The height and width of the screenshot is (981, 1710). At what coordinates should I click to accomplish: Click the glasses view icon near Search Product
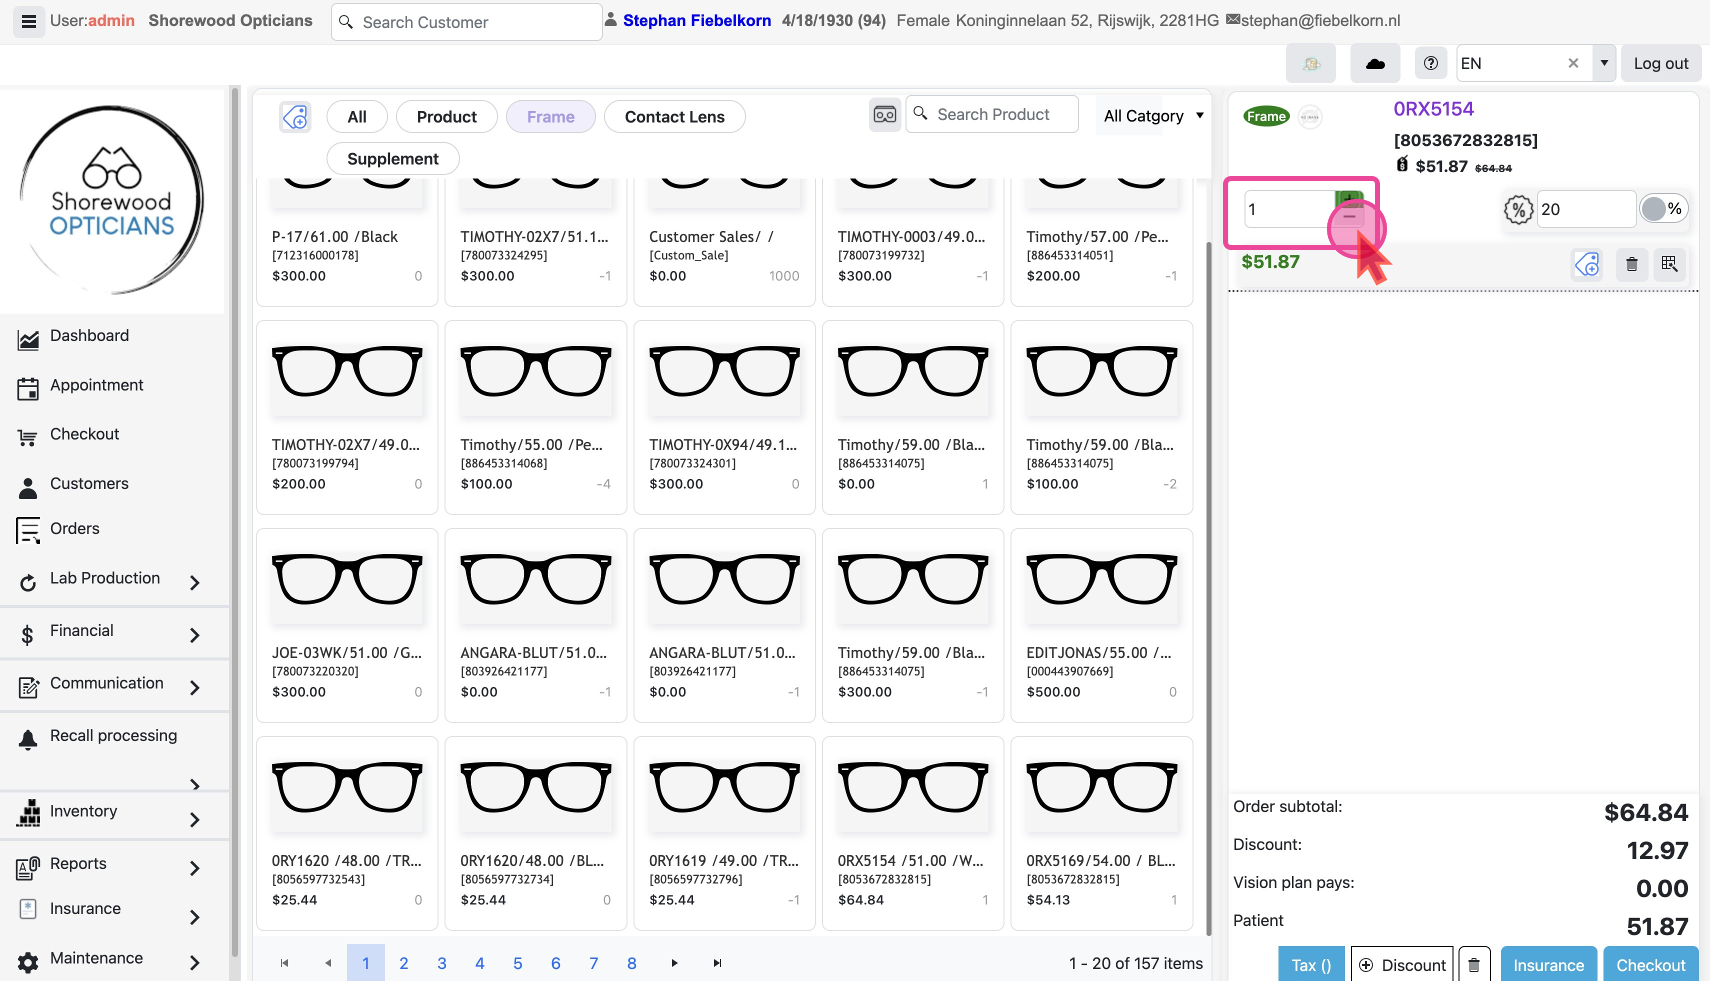click(x=885, y=115)
